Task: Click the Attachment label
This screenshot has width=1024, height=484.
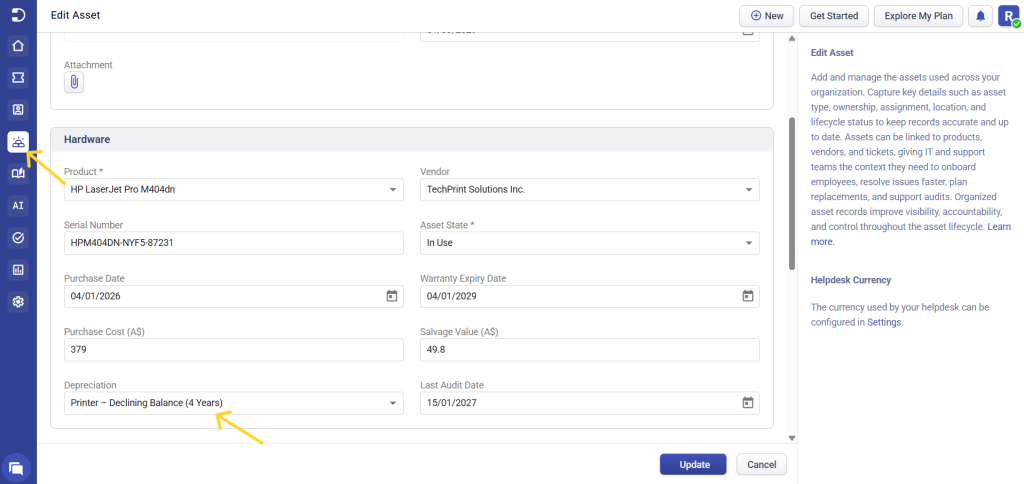Action: tap(88, 65)
